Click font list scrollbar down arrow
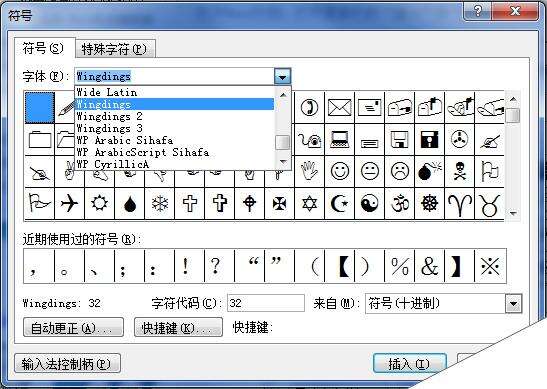547x389 pixels. tap(283, 162)
